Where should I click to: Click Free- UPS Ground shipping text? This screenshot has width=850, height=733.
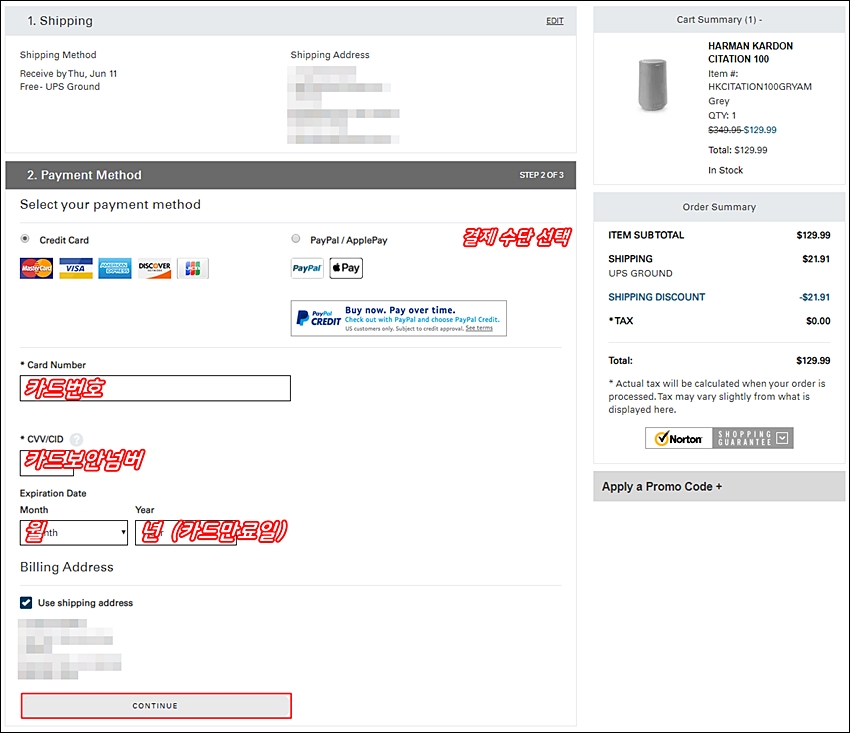60,87
